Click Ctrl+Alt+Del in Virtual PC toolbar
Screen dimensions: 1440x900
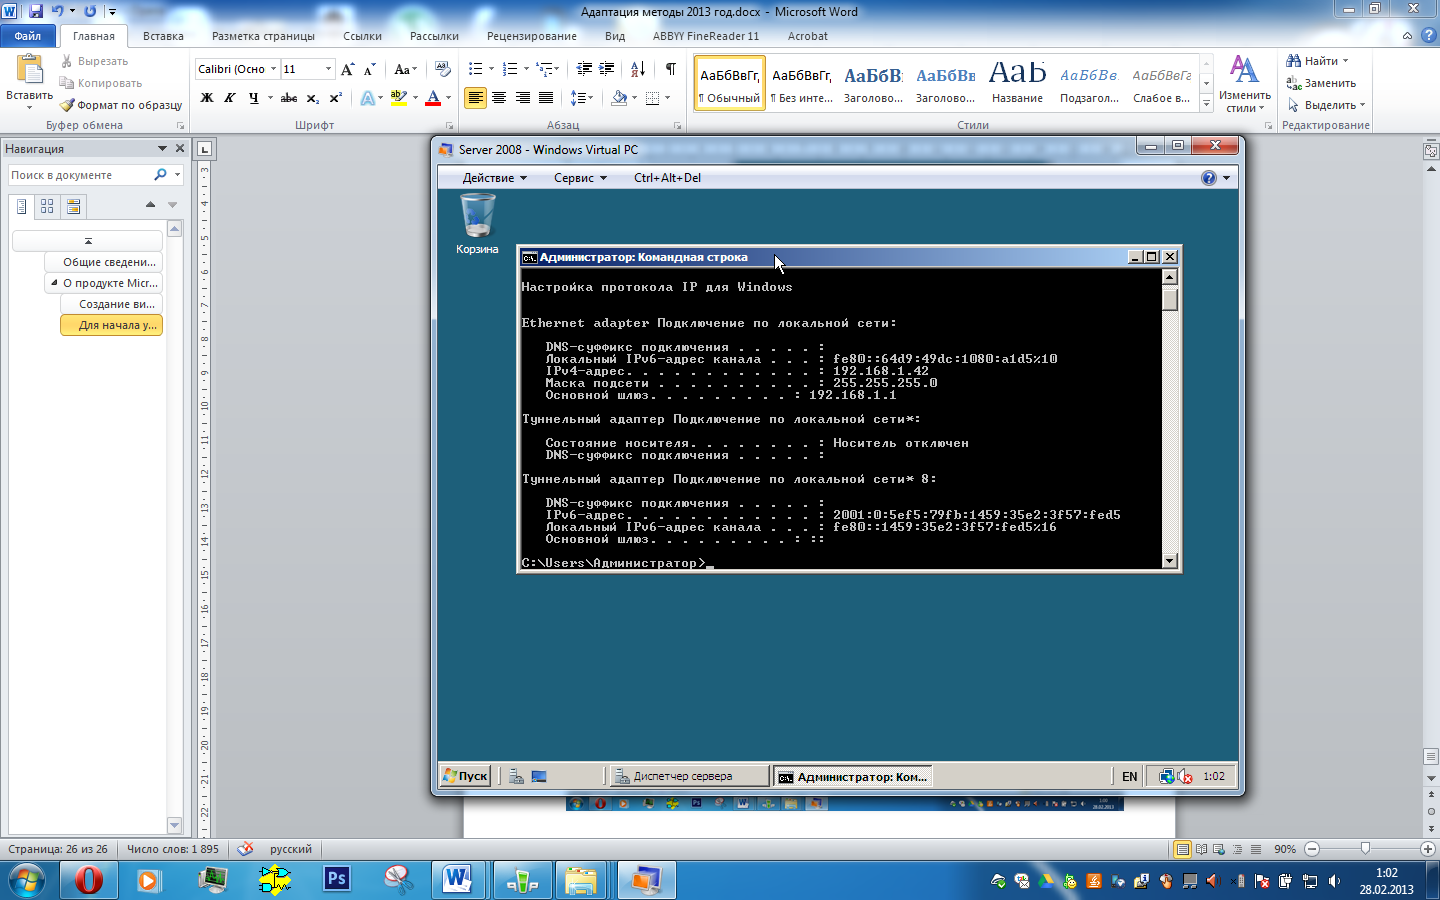(x=667, y=178)
